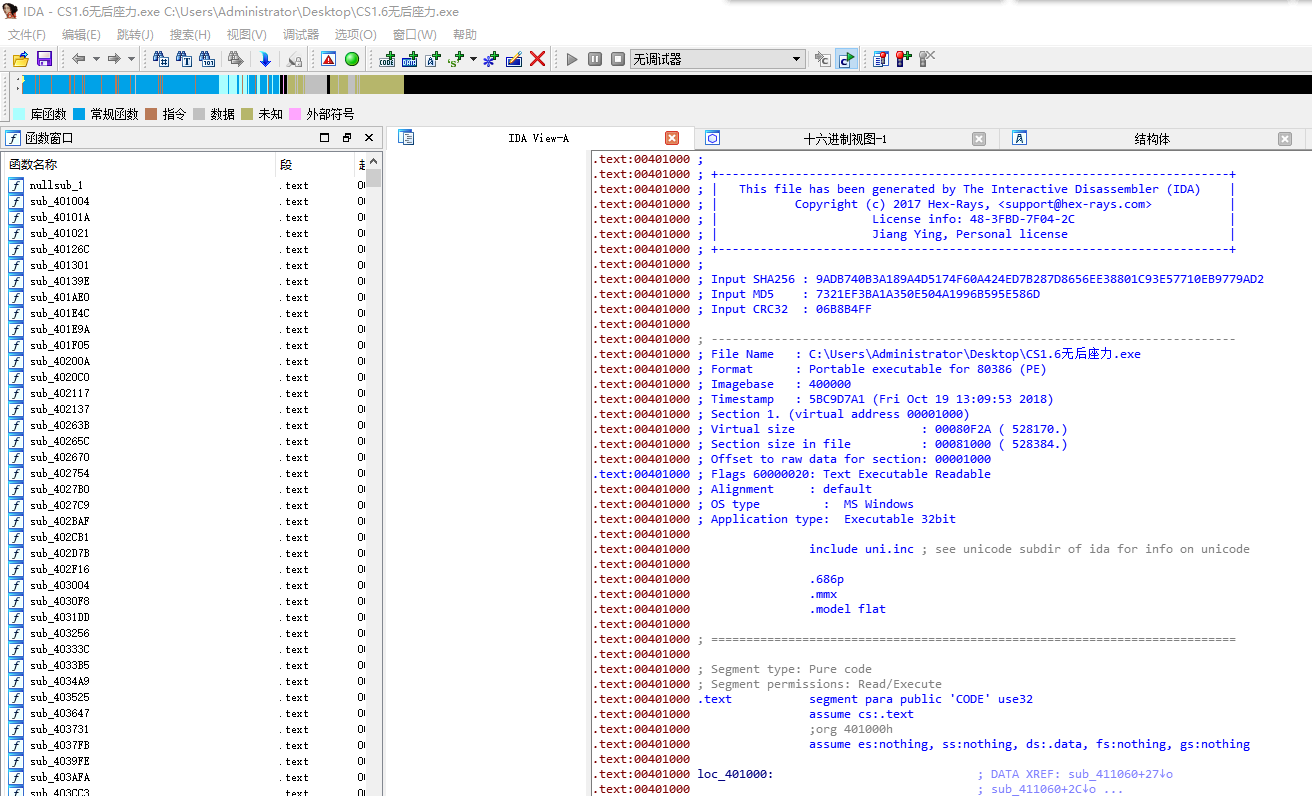1312x796 pixels.
Task: Toggle the grey C-arrow trace icon
Action: click(x=822, y=59)
